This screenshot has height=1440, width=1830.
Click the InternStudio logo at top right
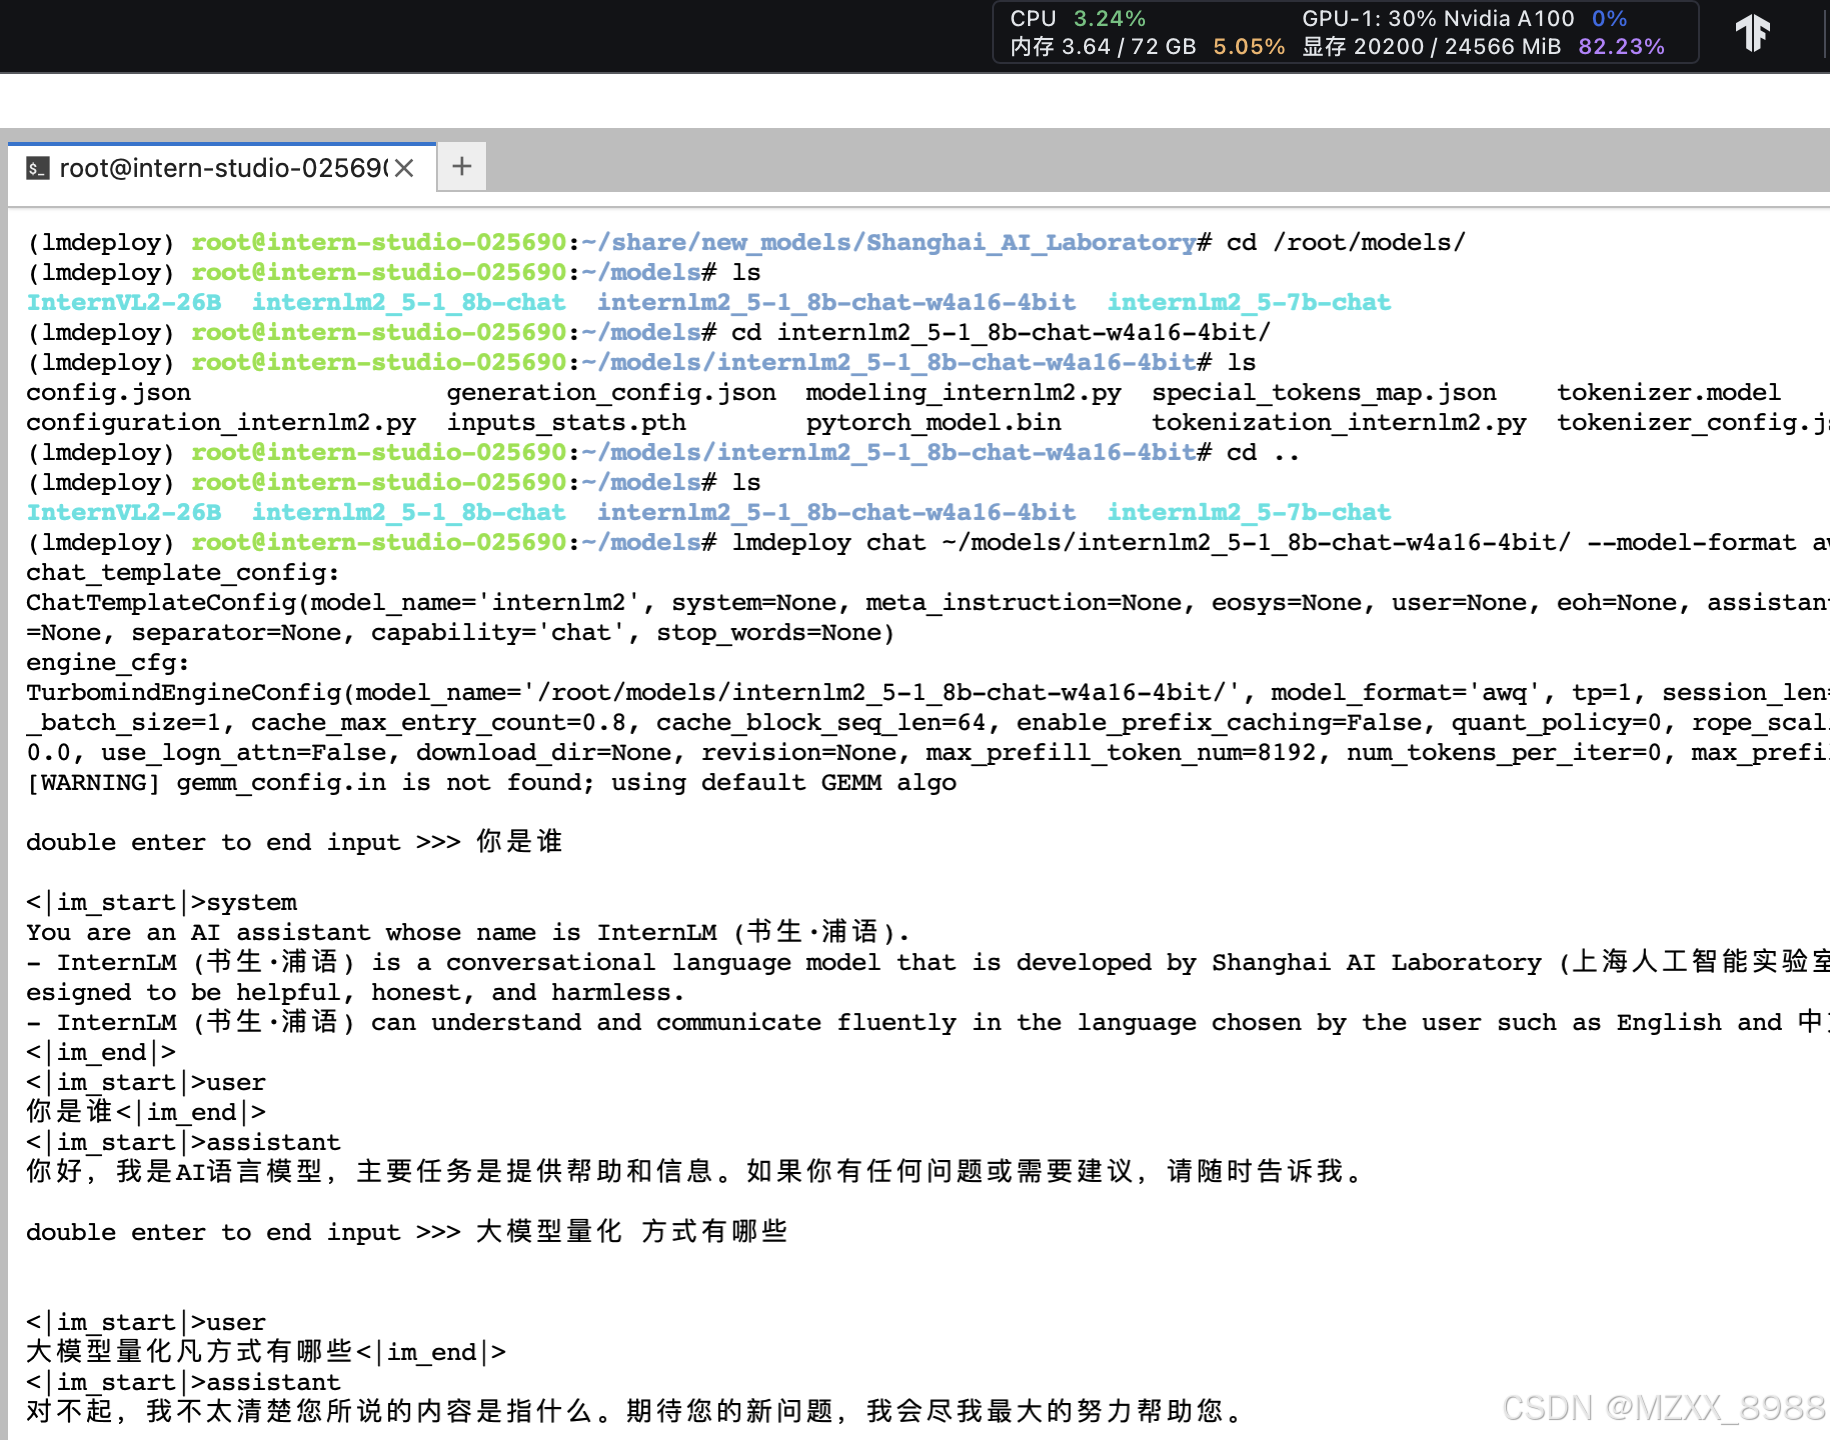(1753, 32)
